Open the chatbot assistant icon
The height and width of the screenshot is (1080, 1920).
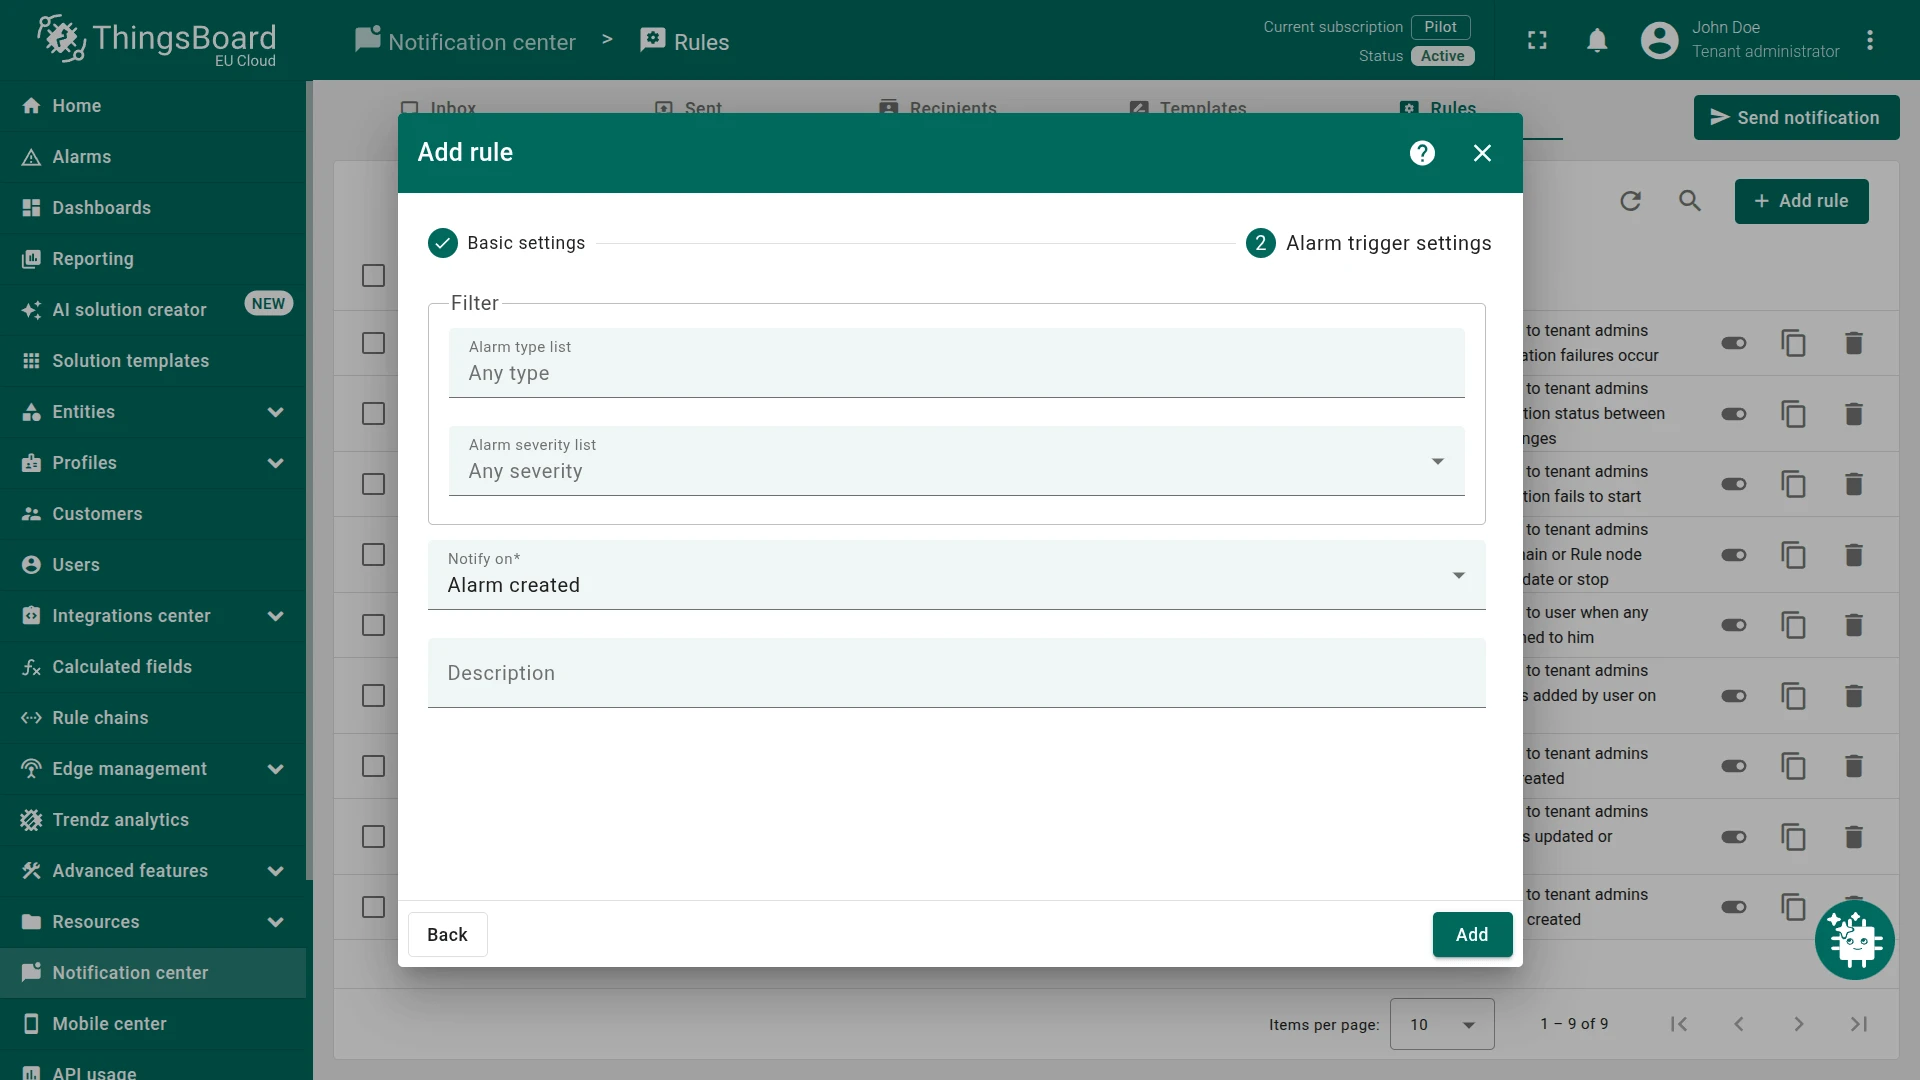tap(1855, 940)
